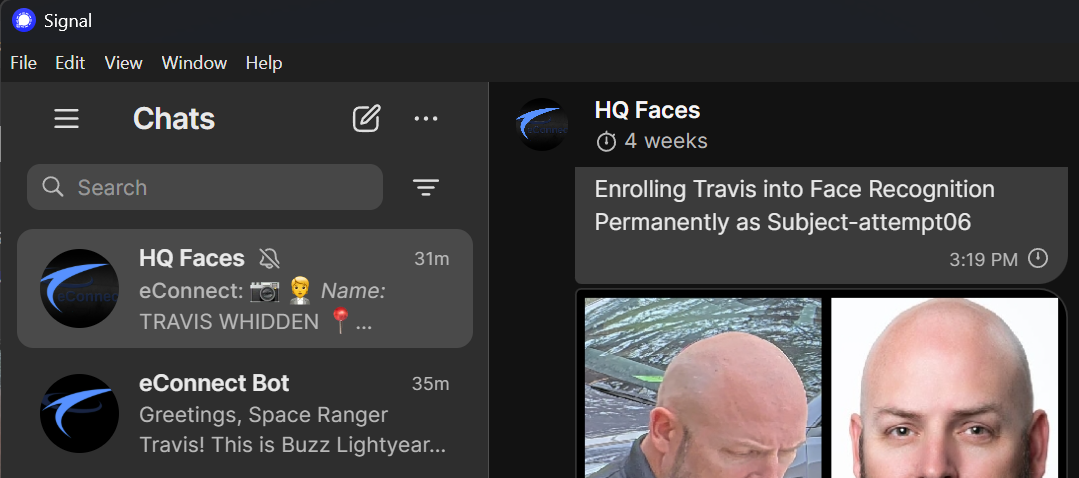
Task: Open the hamburger navigation menu
Action: pyautogui.click(x=66, y=119)
